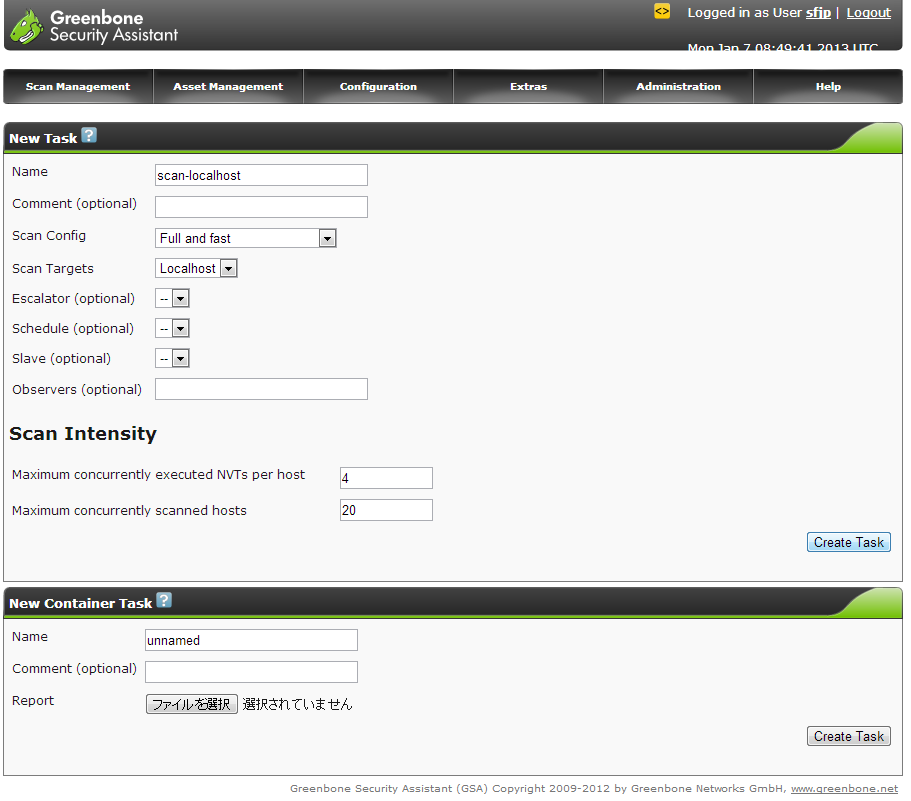This screenshot has width=911, height=801.
Task: Click the yellow auto-refresh icon near login
Action: pyautogui.click(x=662, y=12)
